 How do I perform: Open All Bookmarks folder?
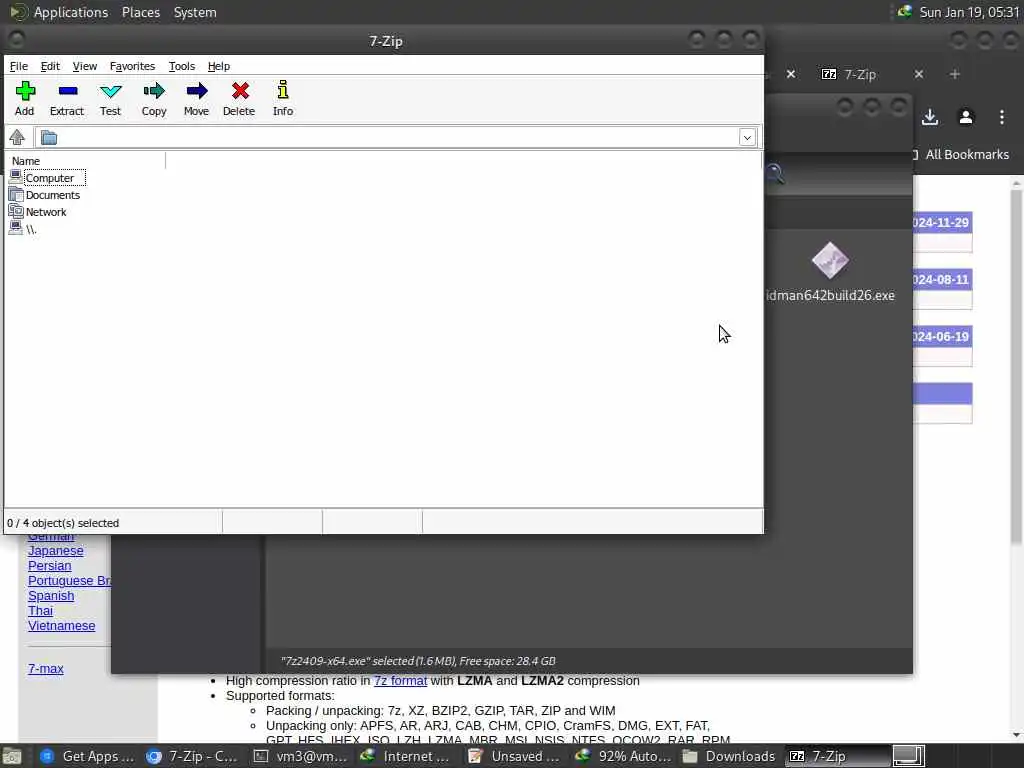pos(961,155)
